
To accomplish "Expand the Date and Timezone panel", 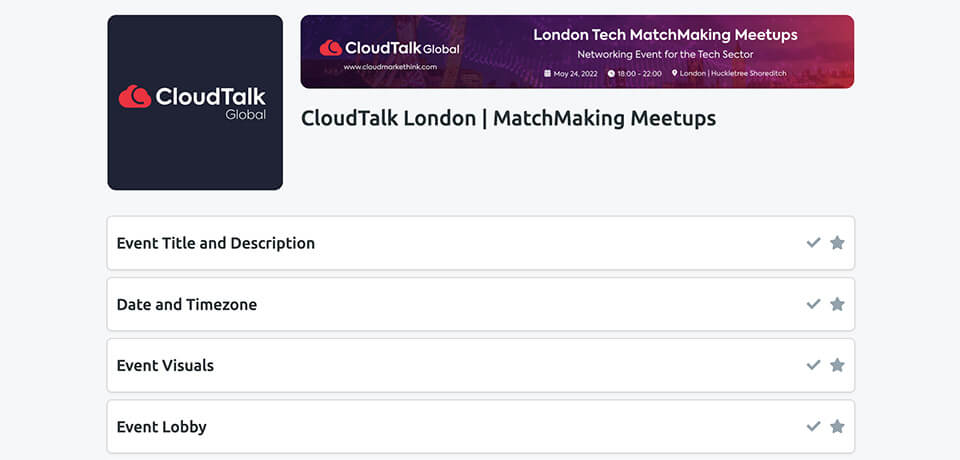I will (x=187, y=304).
